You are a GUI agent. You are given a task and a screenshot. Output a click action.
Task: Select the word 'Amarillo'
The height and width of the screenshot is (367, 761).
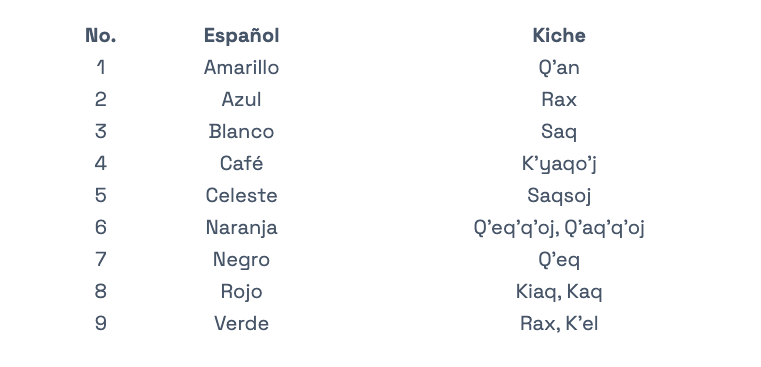click(241, 67)
